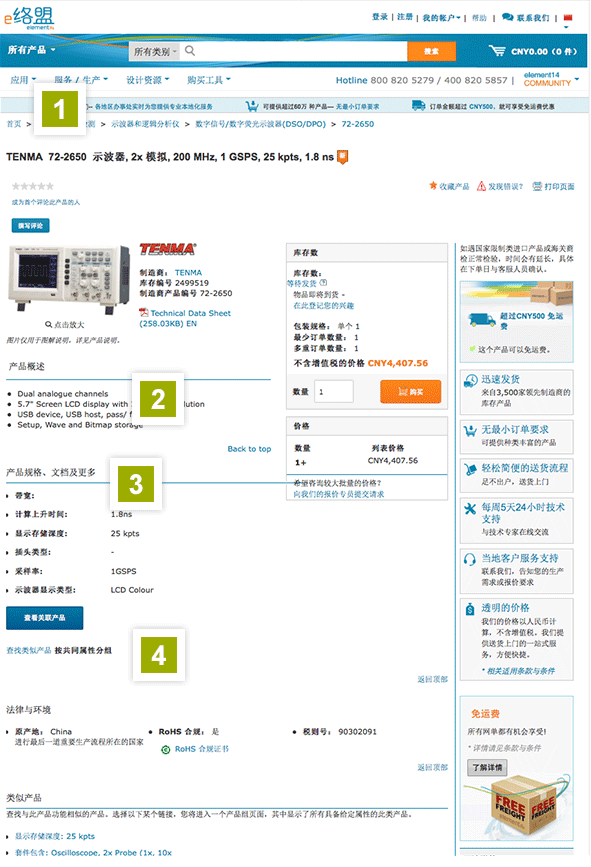
Task: Click the 查看关联产品 button
Action: tap(45, 618)
